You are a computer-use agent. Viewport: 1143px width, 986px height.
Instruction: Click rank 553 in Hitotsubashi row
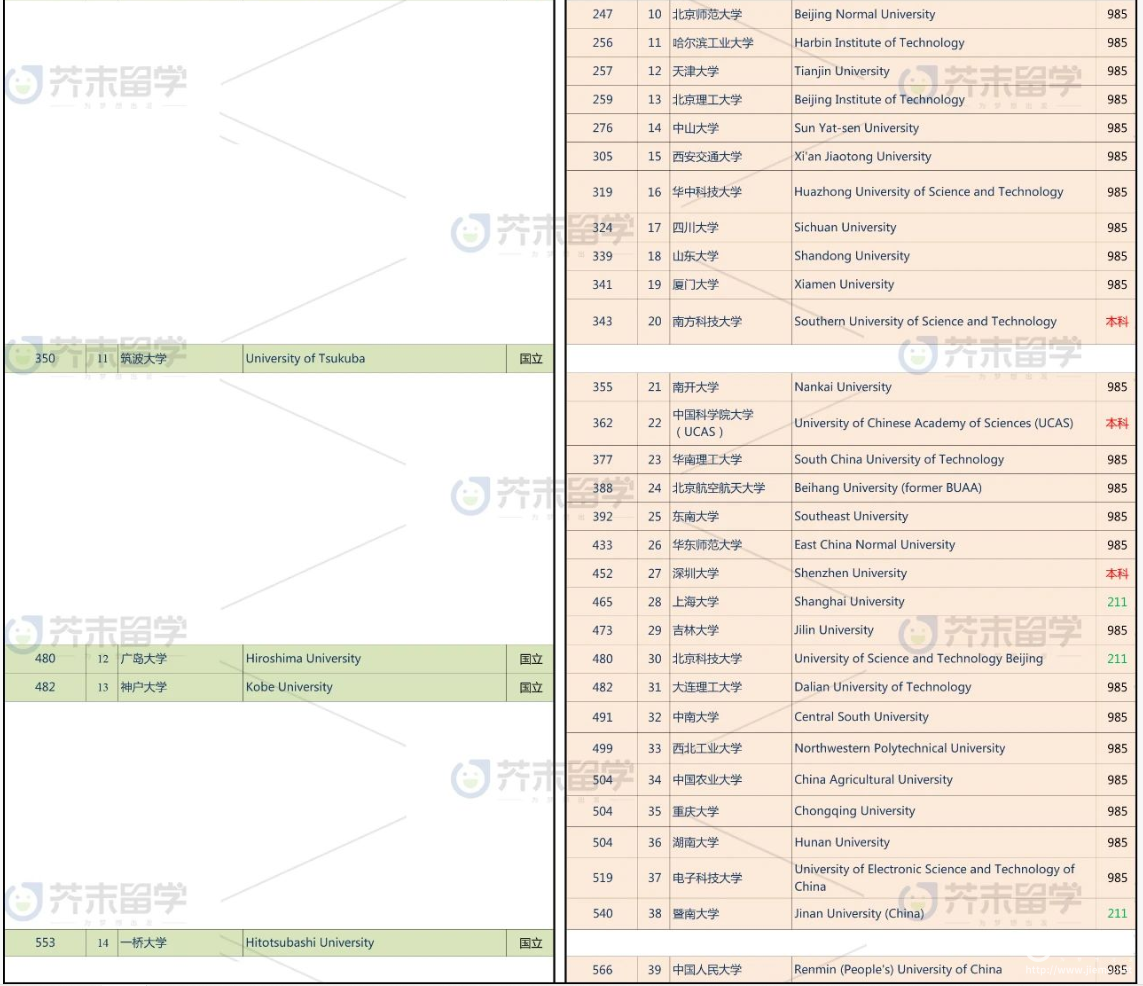(45, 943)
